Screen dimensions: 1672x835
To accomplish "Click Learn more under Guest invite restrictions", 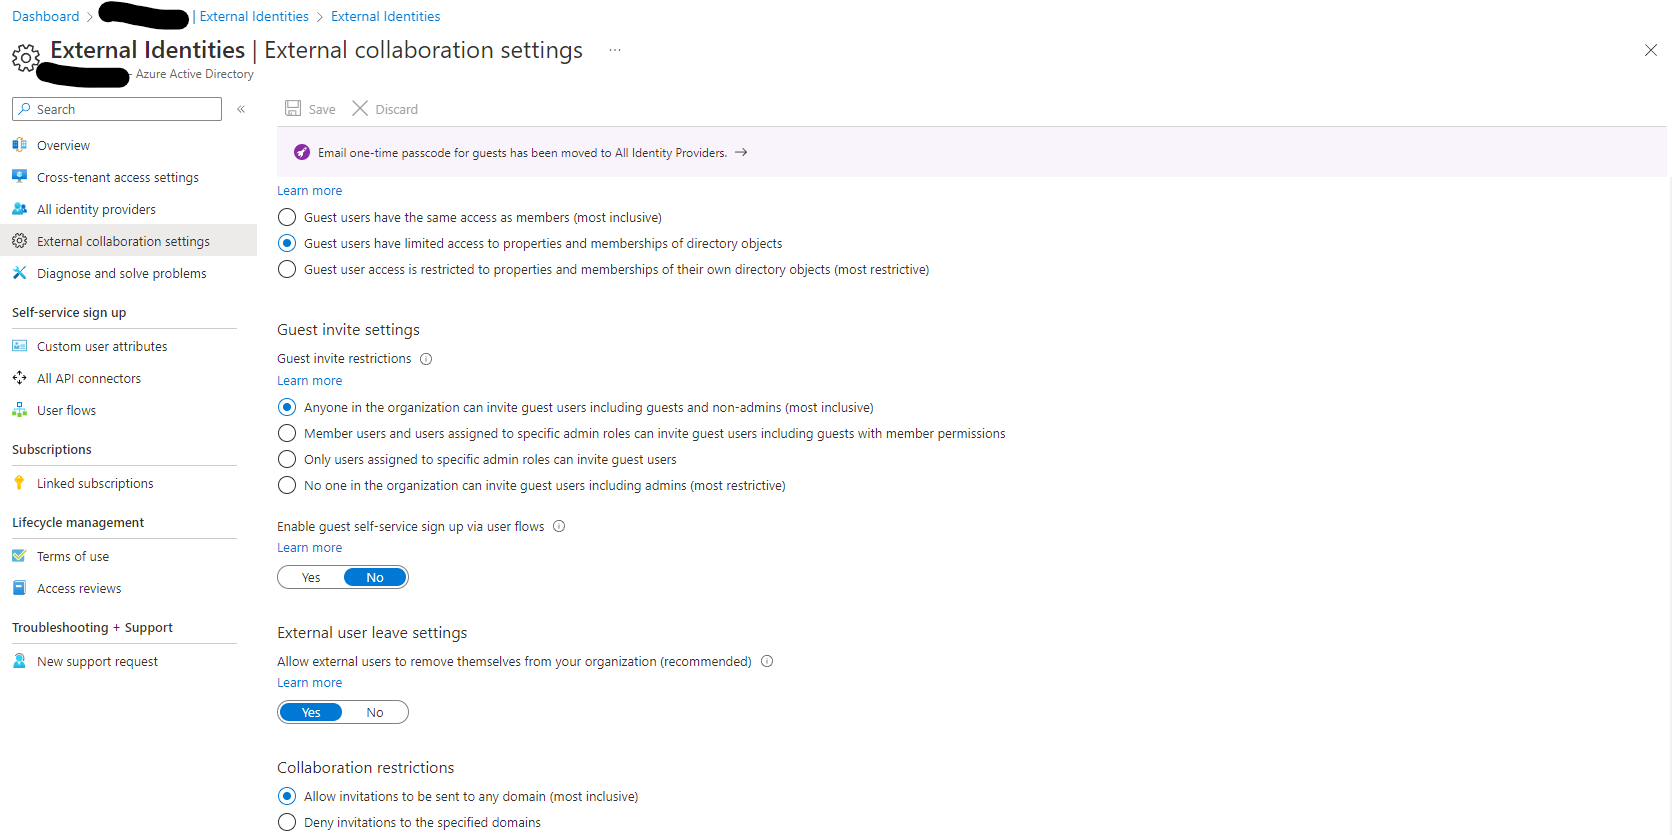I will point(309,380).
